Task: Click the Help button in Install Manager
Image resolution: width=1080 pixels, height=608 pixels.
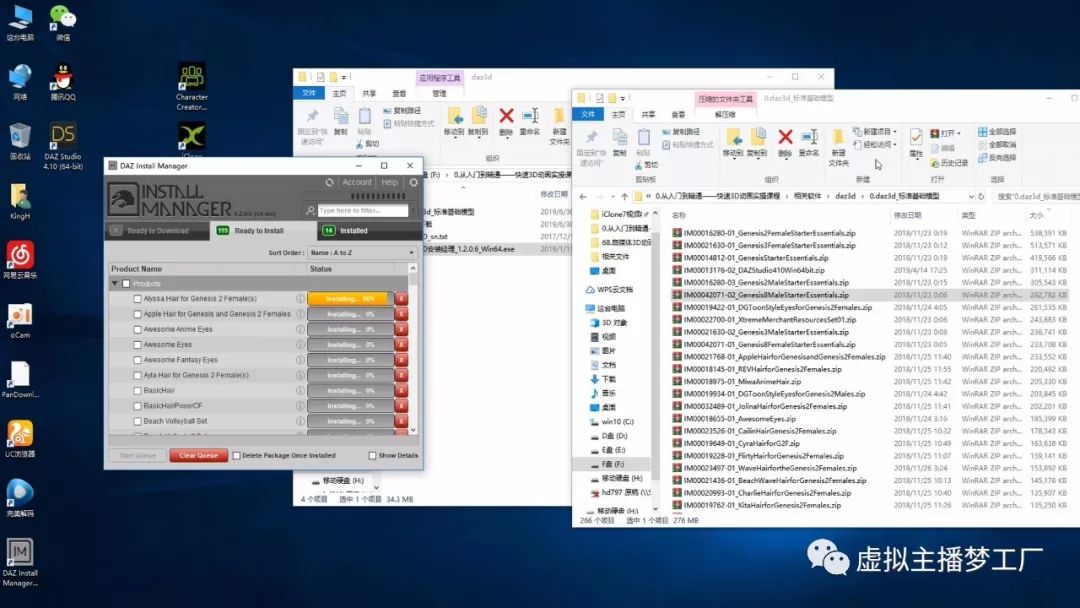Action: [390, 182]
